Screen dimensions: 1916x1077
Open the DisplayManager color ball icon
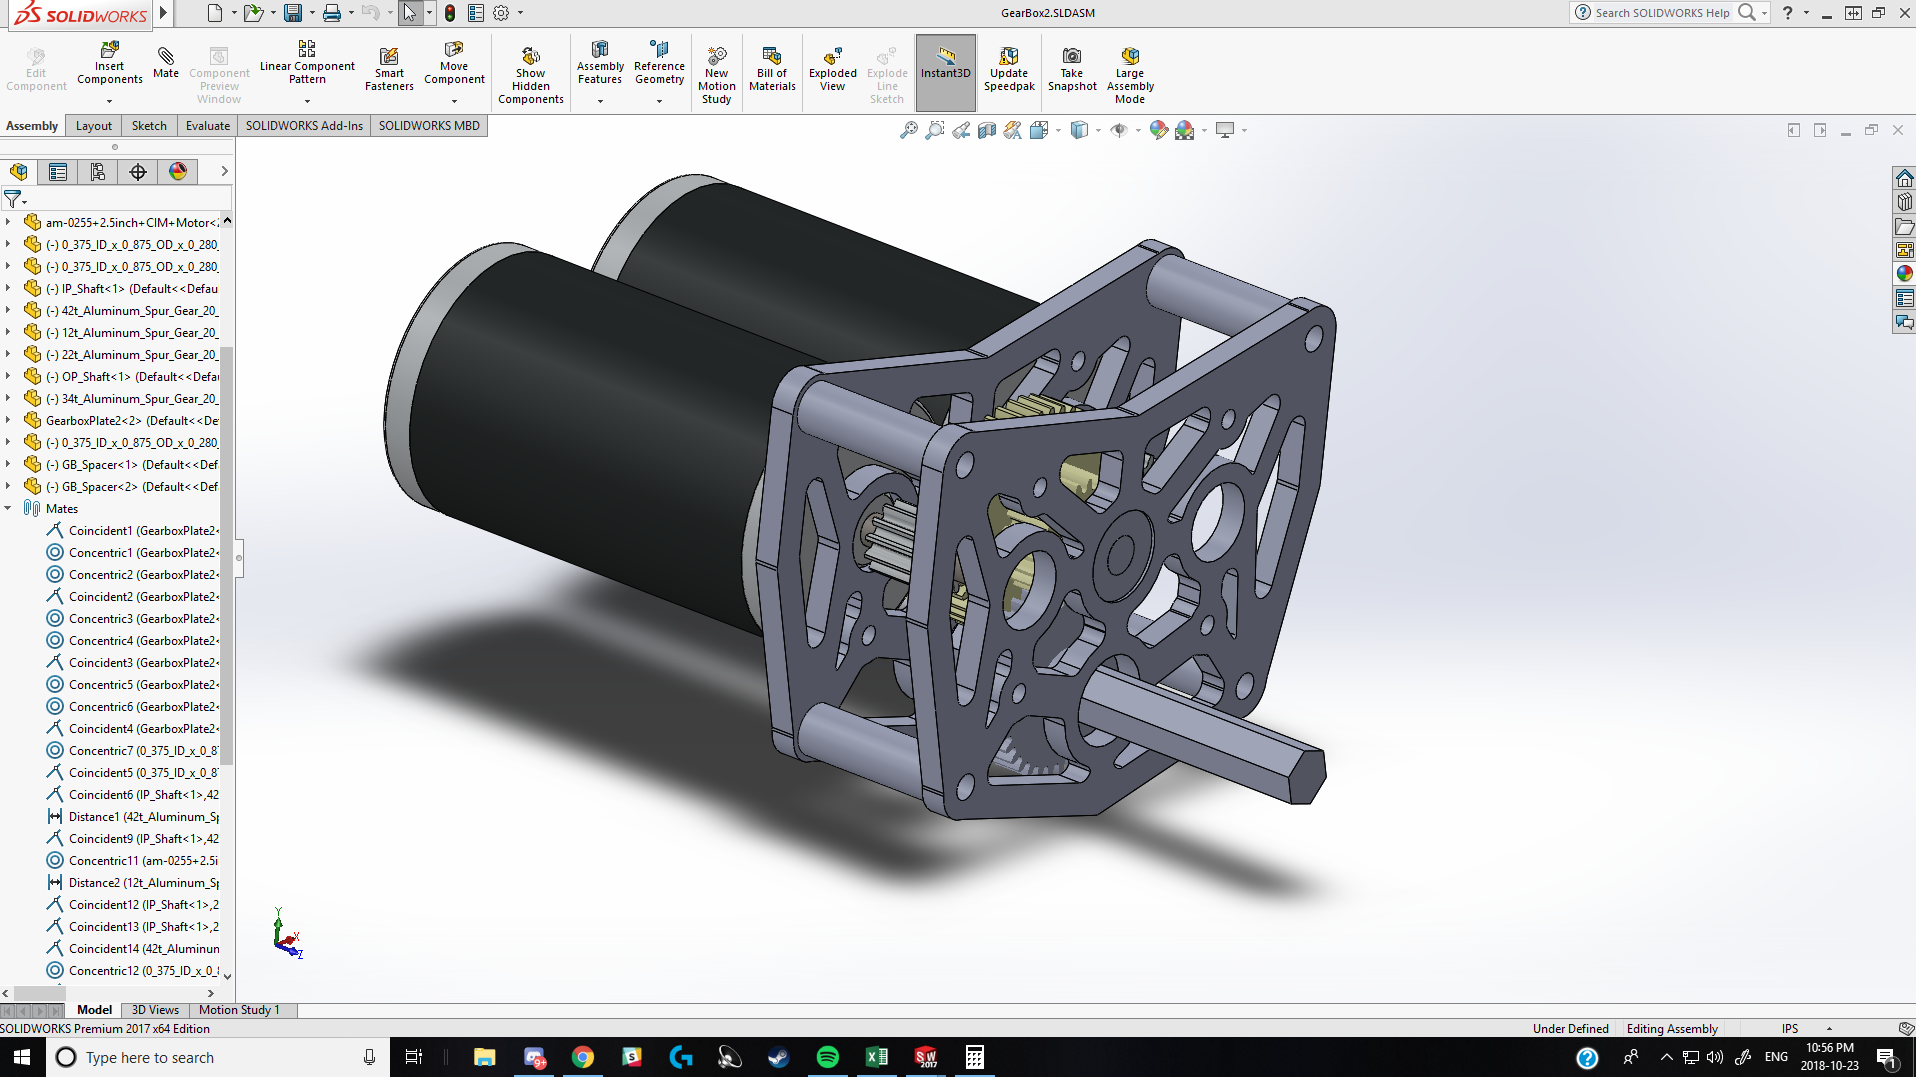click(x=178, y=172)
